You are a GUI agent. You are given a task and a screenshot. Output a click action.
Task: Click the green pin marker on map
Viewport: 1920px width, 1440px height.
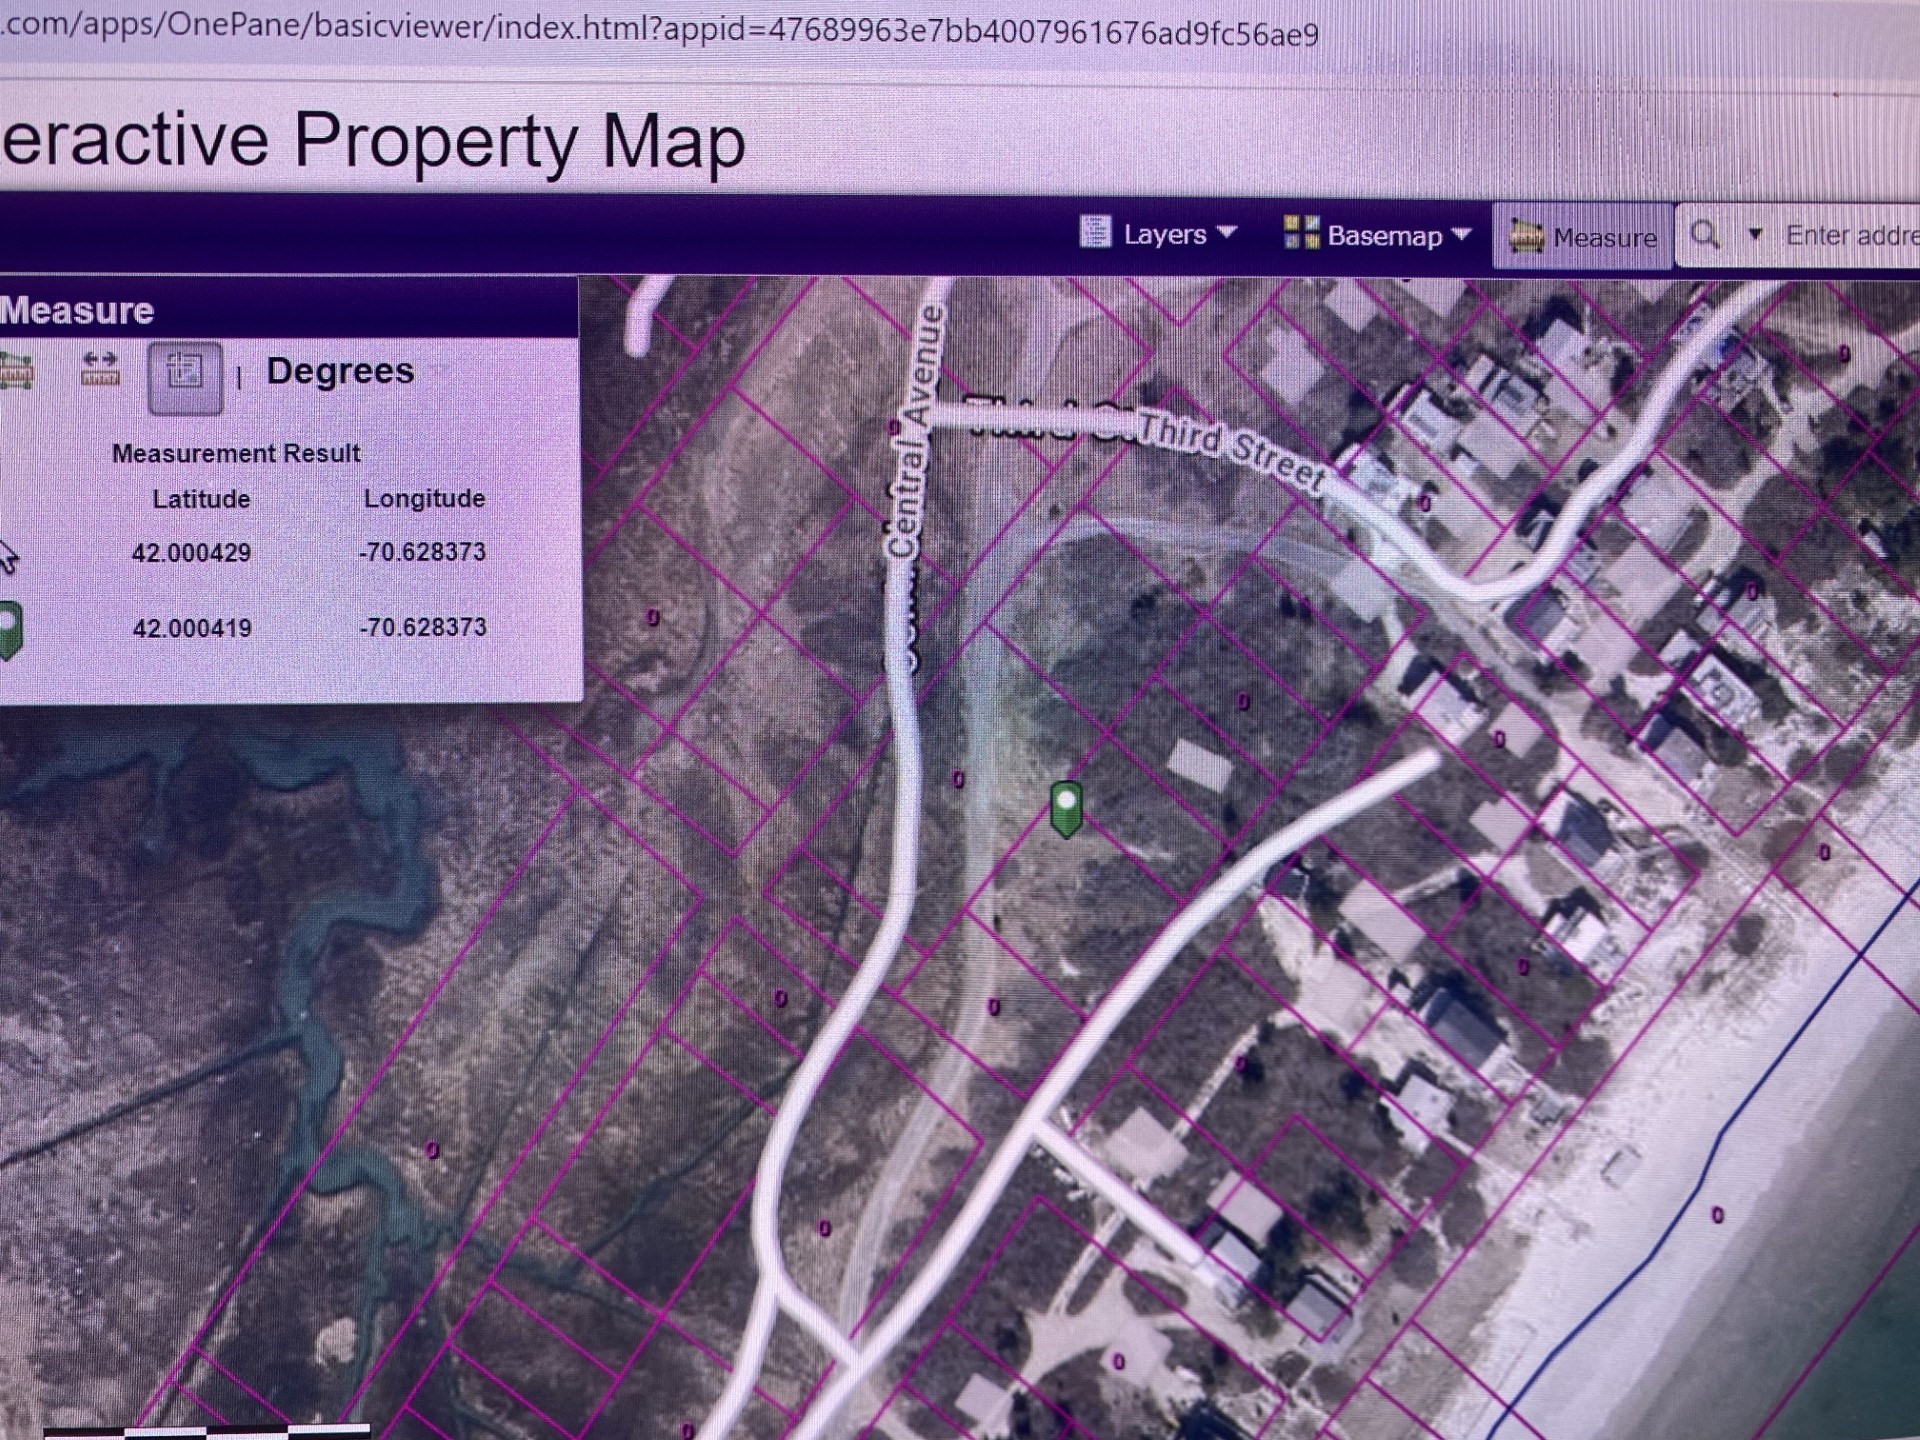1067,808
